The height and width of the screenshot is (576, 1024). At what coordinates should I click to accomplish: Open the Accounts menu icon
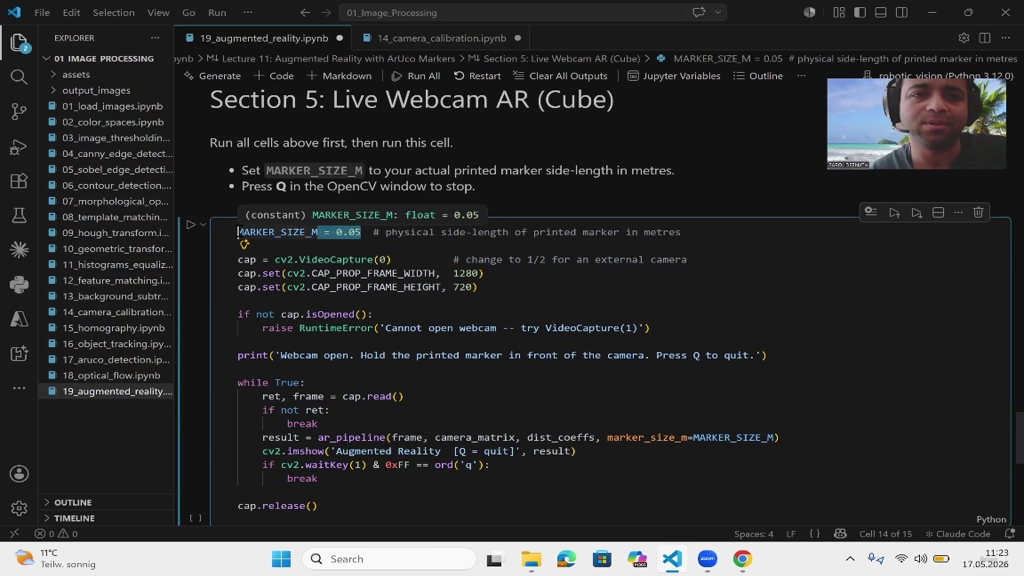(x=19, y=473)
